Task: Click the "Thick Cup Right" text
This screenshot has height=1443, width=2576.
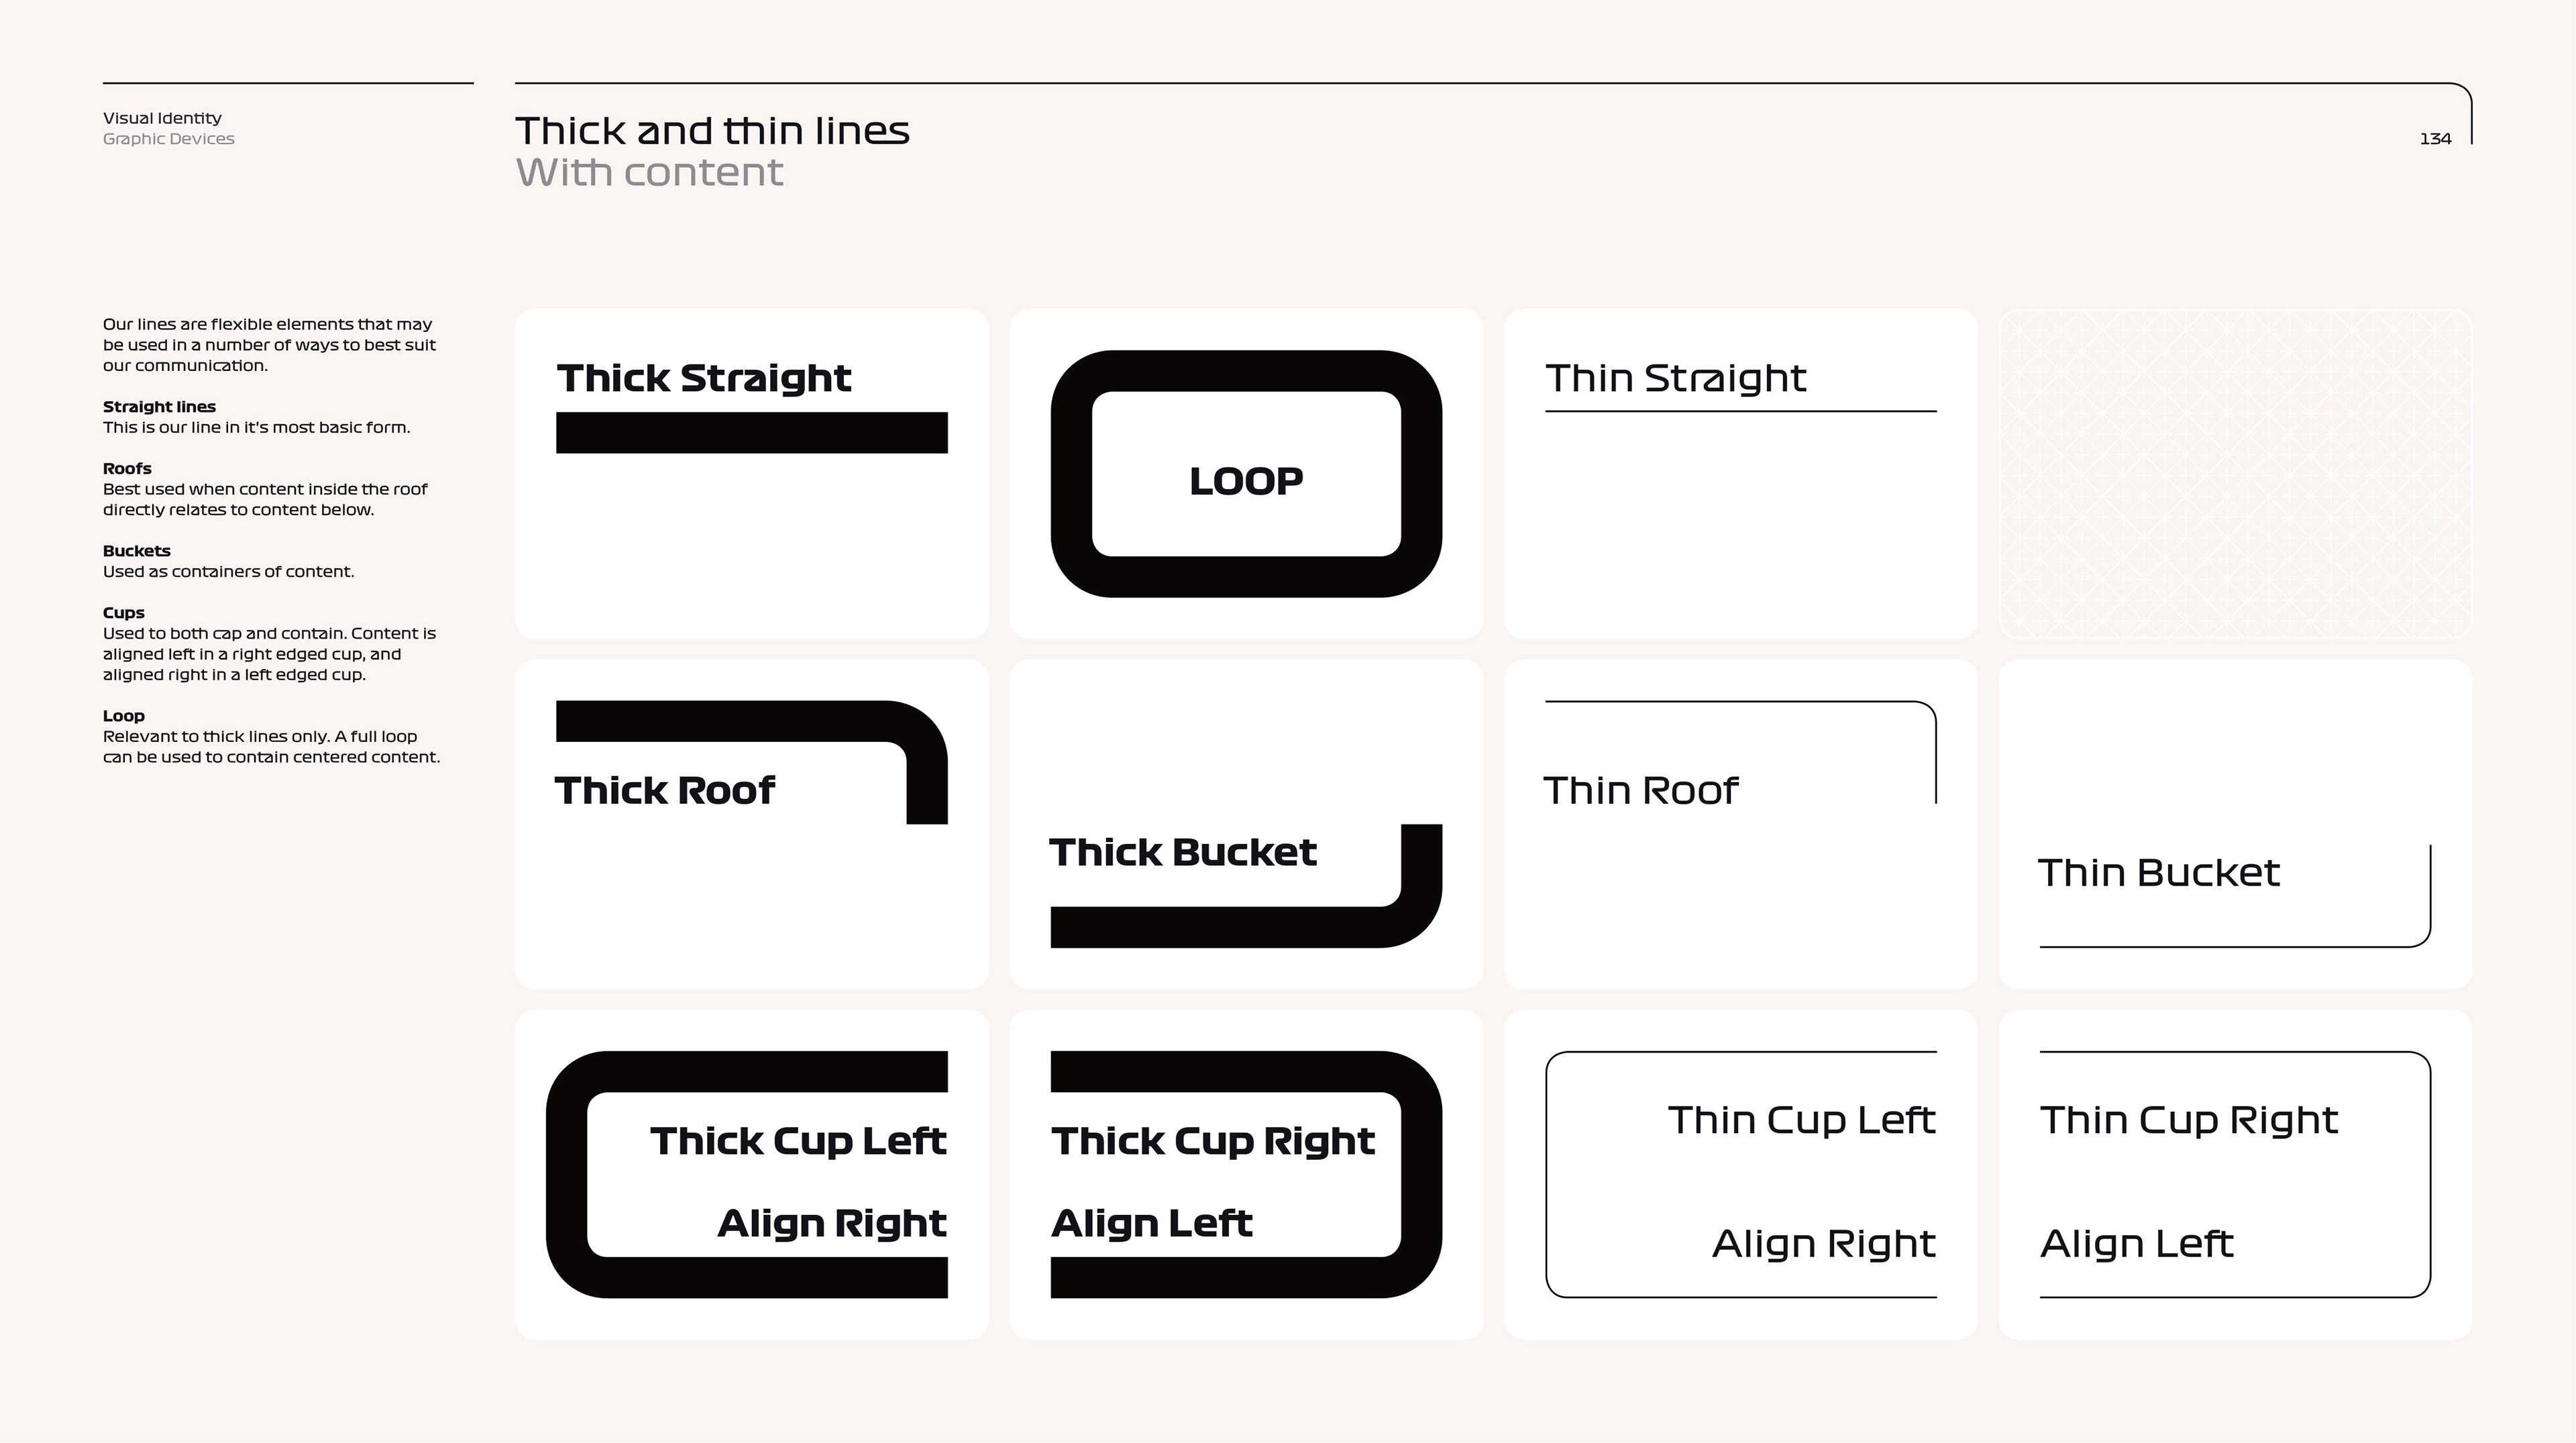Action: (x=1213, y=1141)
